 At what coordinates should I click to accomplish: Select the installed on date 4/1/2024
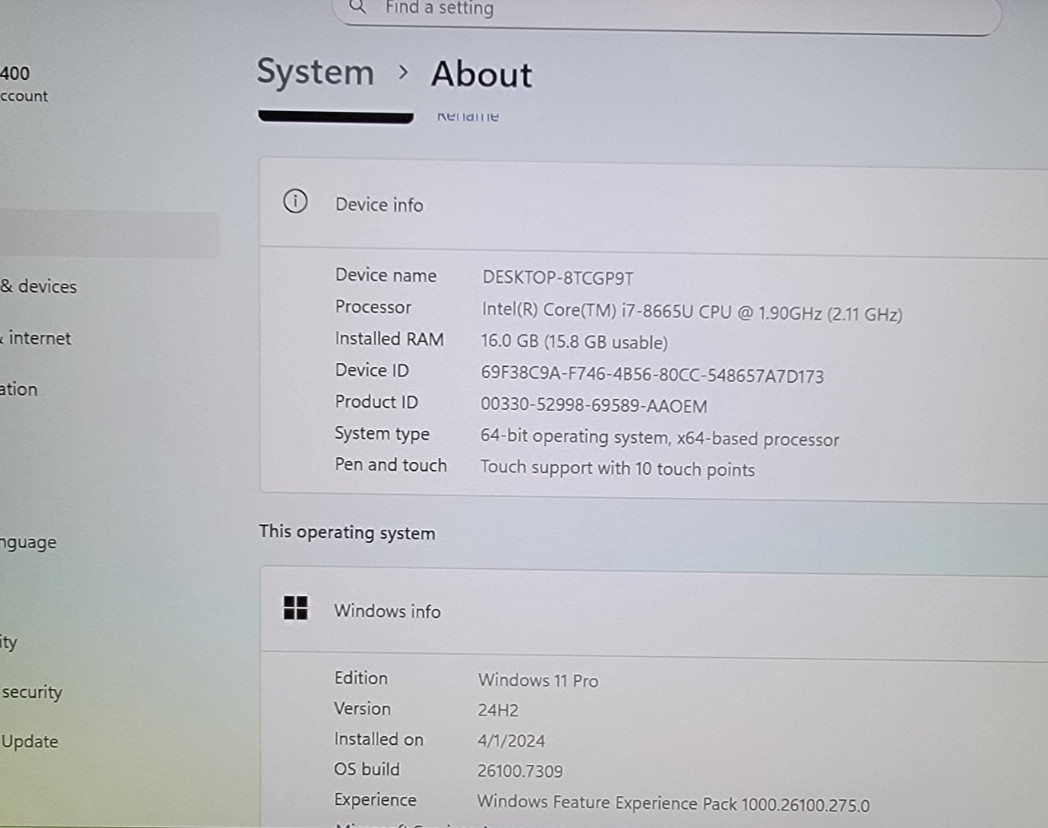511,741
